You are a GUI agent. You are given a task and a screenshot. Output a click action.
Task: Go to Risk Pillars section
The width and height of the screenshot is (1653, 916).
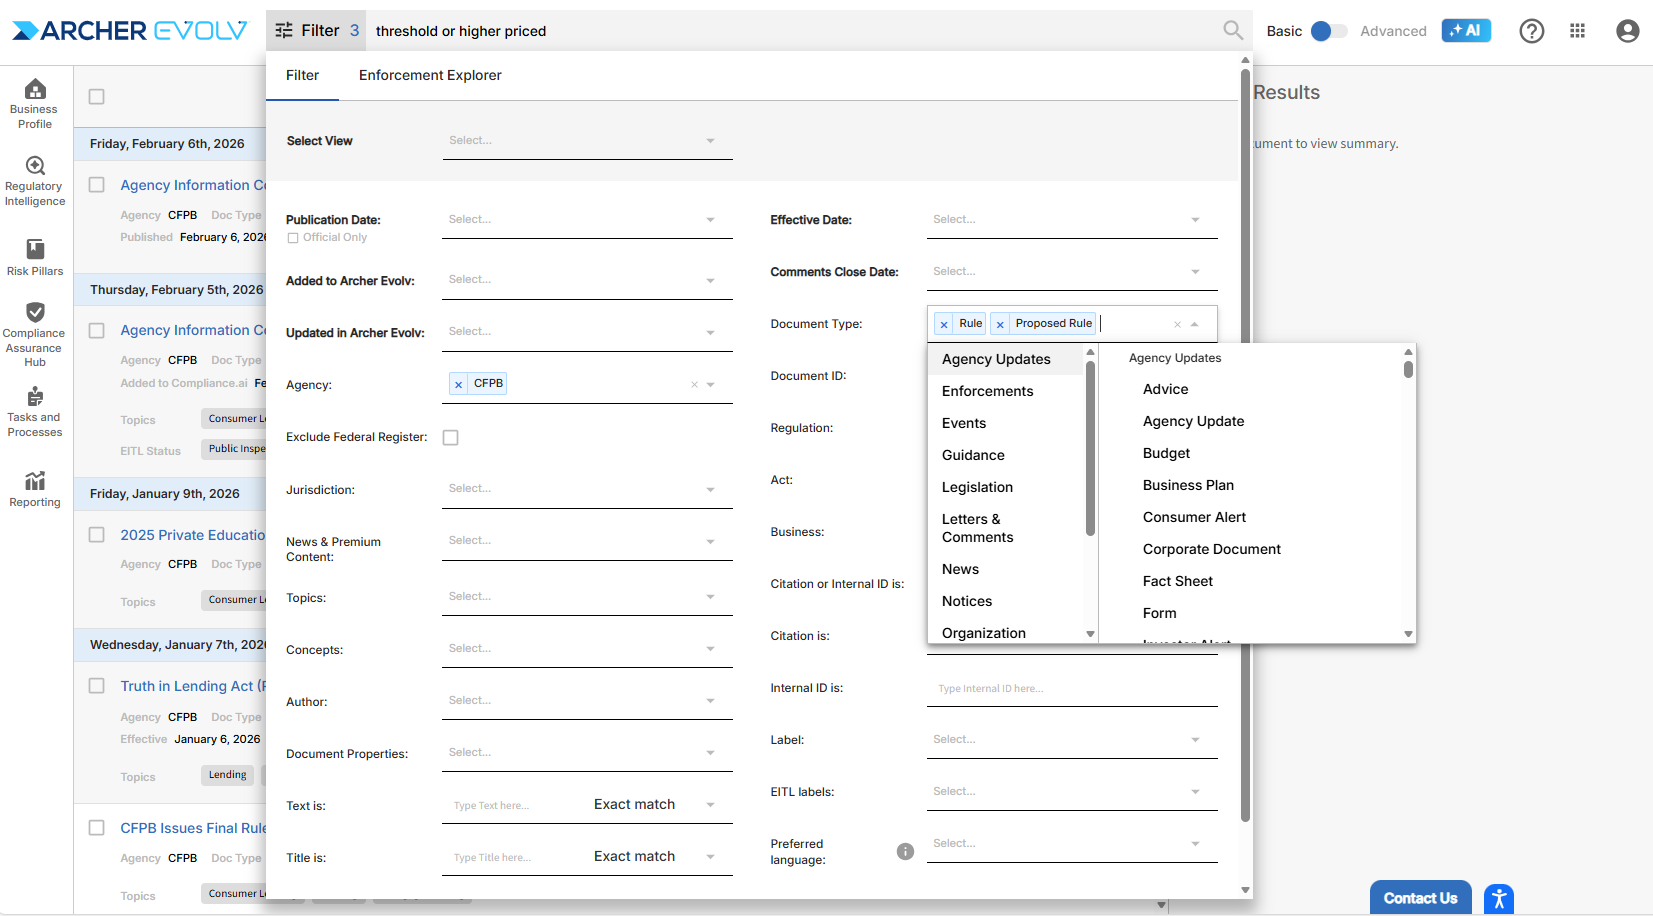pyautogui.click(x=35, y=257)
